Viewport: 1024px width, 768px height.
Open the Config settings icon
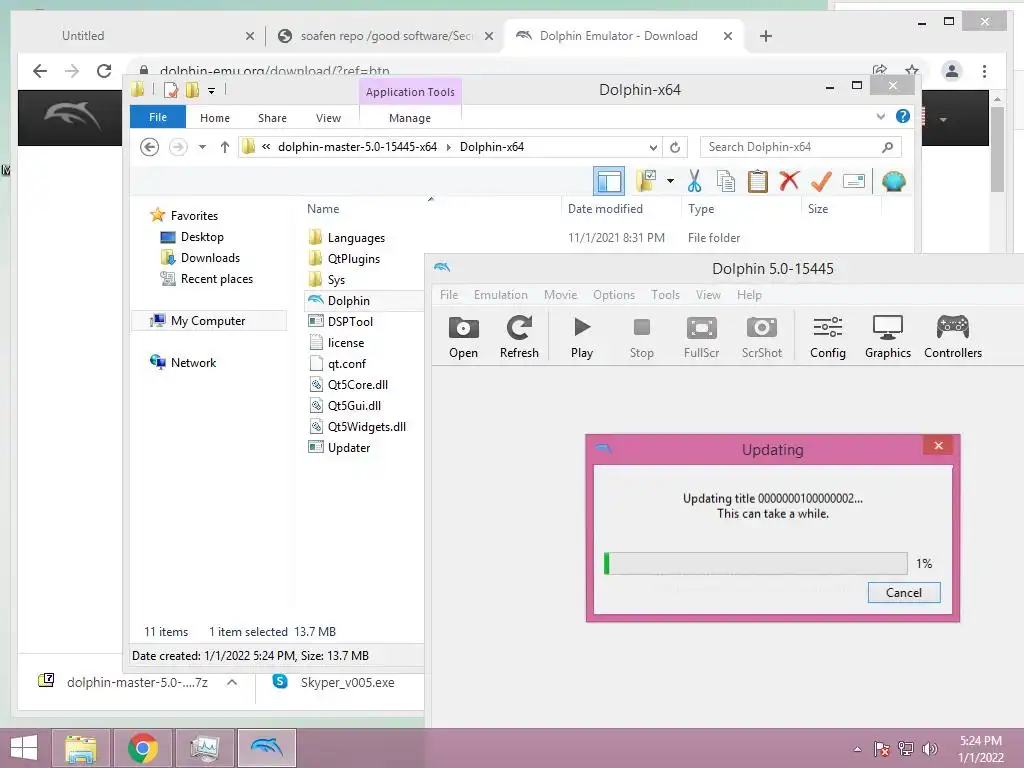[x=827, y=337]
